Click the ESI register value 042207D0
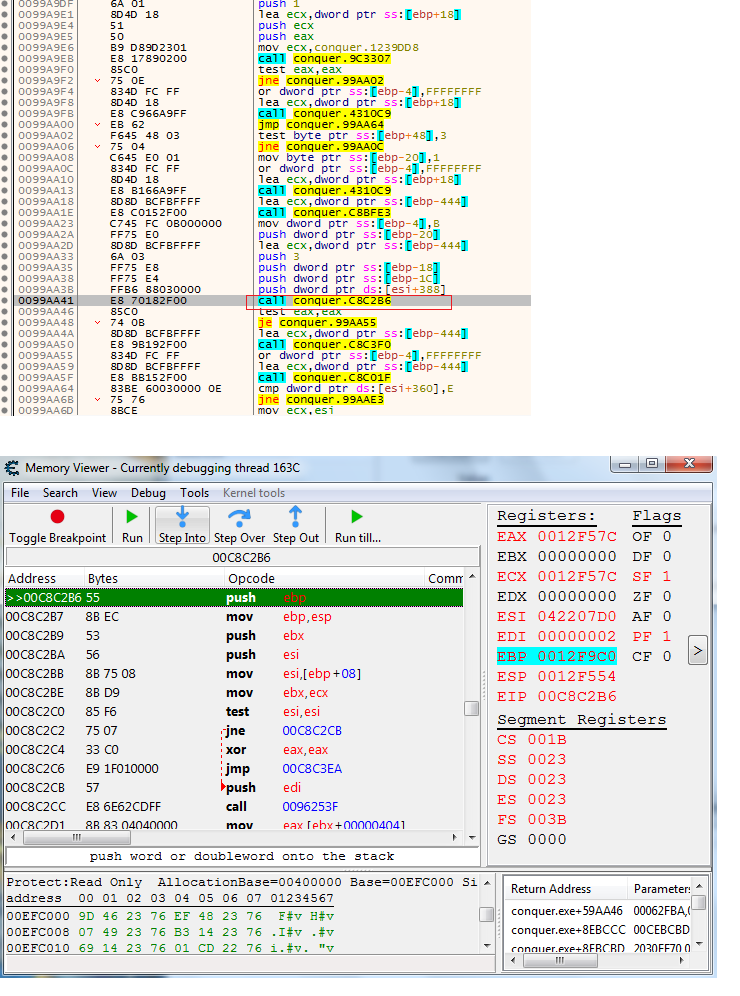 (577, 617)
